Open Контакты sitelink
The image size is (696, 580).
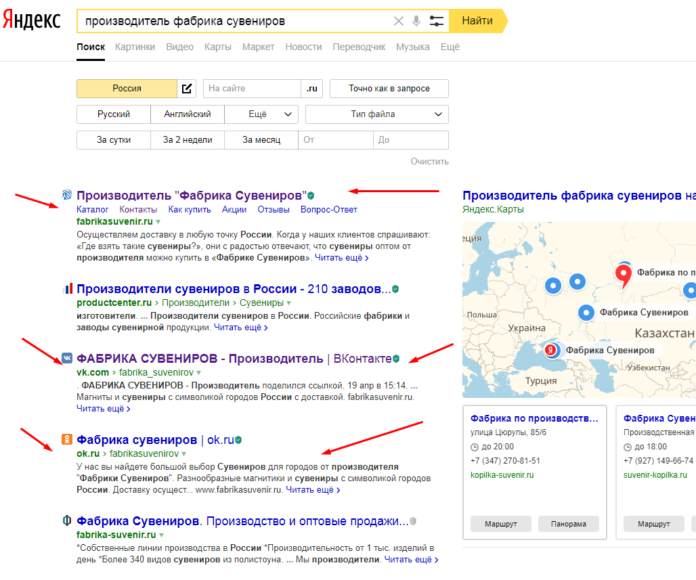point(138,209)
